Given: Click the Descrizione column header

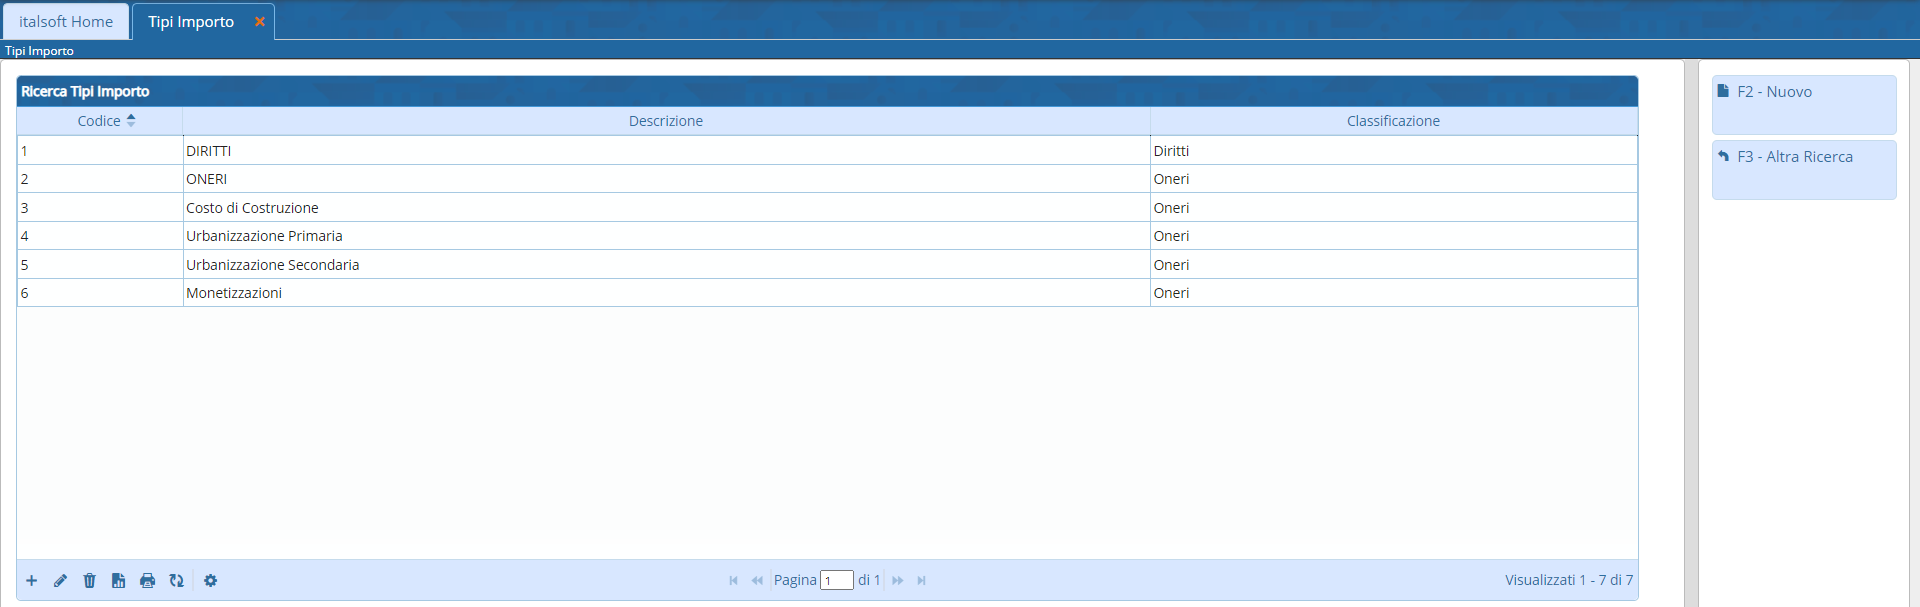Looking at the screenshot, I should (x=666, y=121).
